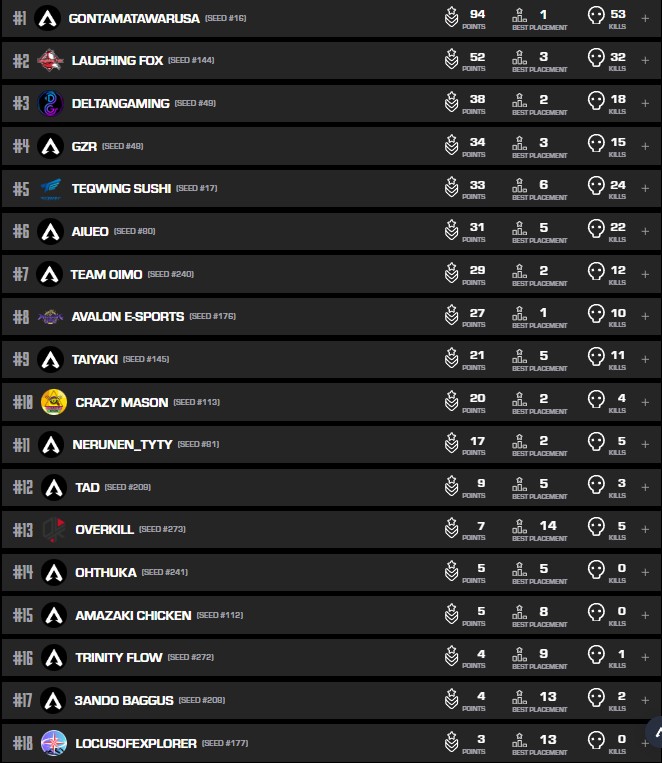662x763 pixels.
Task: Expand the Taiyaki row with plus
Action: click(x=645, y=359)
